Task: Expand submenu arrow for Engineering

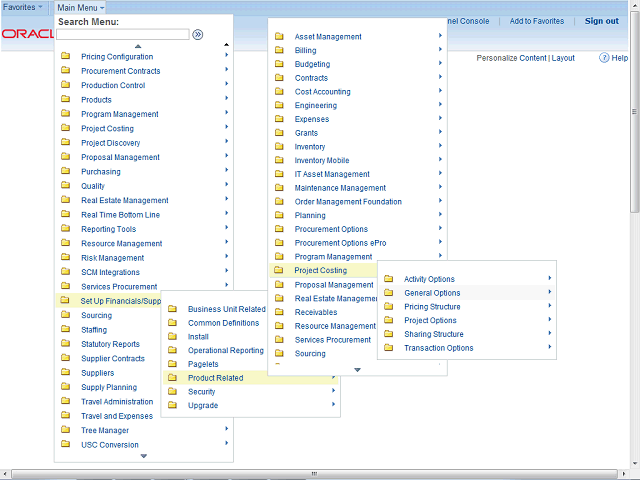Action: 440,104
